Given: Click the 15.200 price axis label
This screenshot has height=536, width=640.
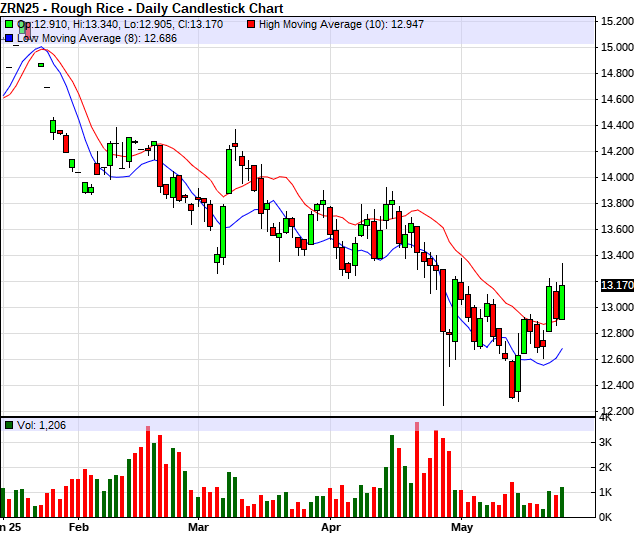Looking at the screenshot, I should (x=616, y=21).
